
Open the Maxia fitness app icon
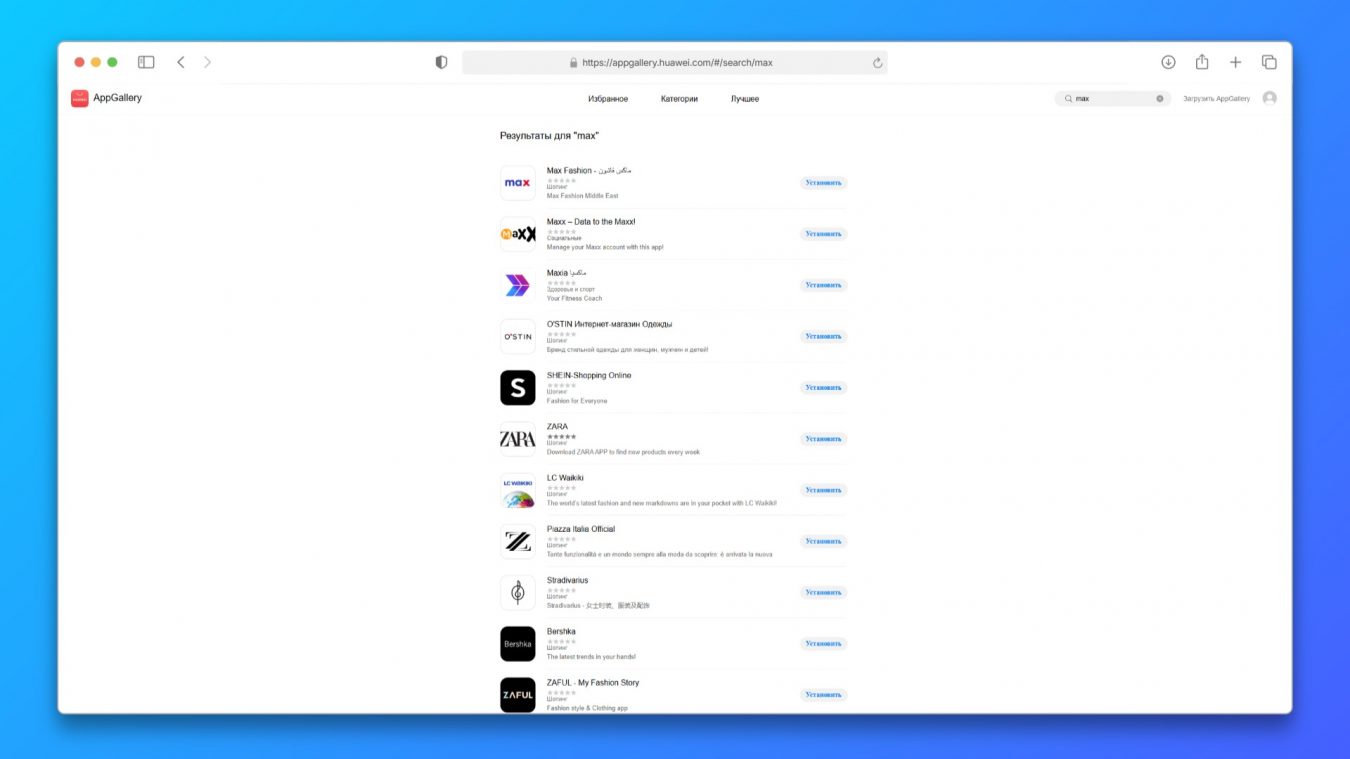click(518, 285)
